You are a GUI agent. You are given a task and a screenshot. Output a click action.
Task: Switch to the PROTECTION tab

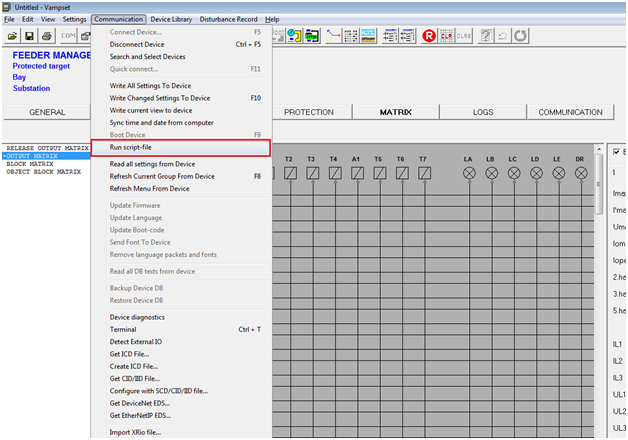[309, 112]
